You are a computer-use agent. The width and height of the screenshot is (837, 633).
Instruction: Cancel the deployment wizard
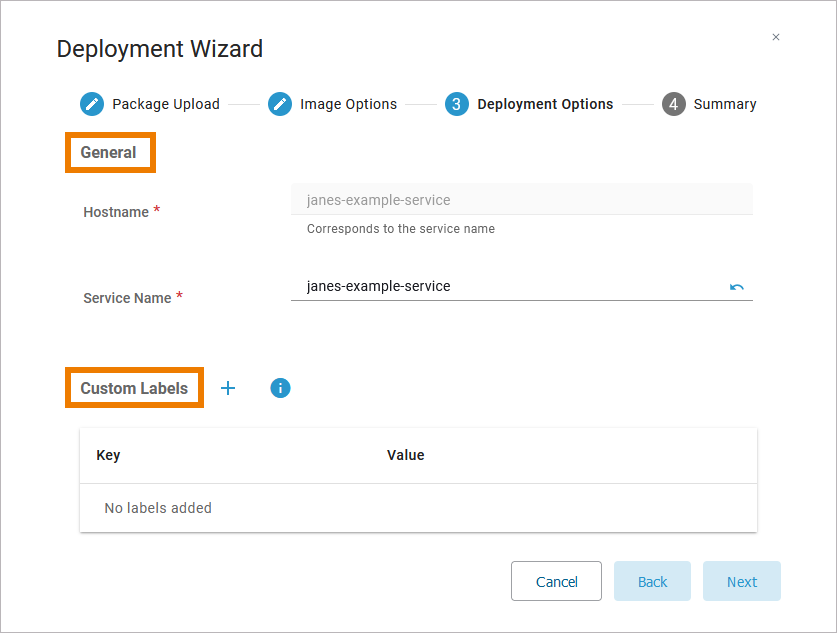coord(556,581)
